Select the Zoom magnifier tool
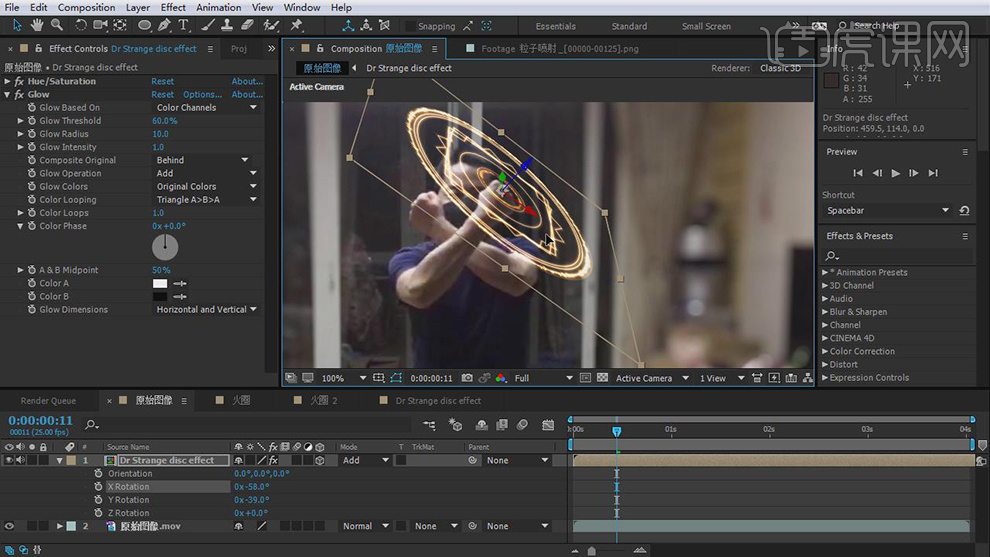Screen dimensions: 990x557 (x=56, y=25)
